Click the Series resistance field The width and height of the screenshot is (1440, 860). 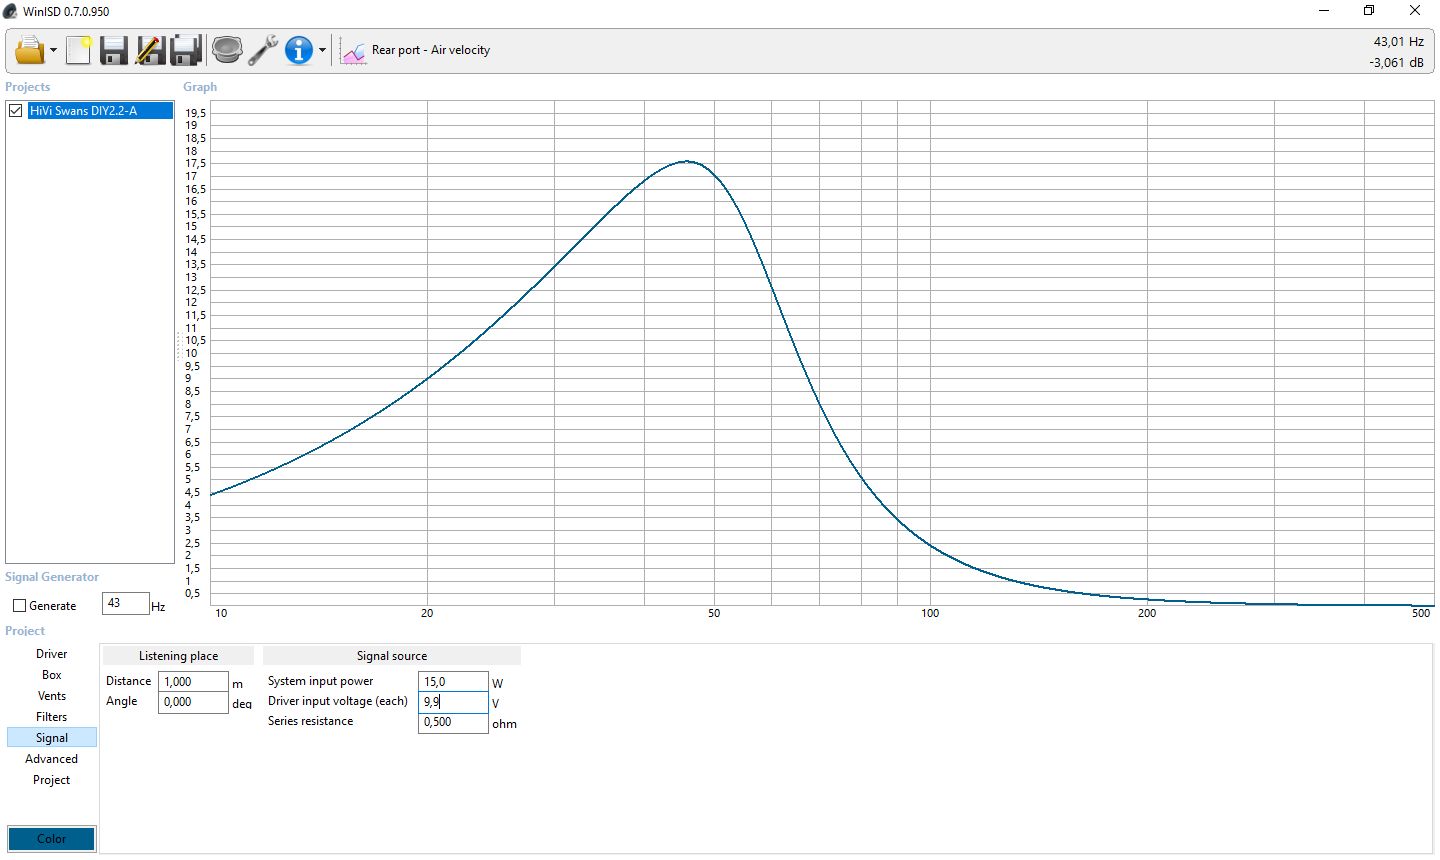coord(453,722)
